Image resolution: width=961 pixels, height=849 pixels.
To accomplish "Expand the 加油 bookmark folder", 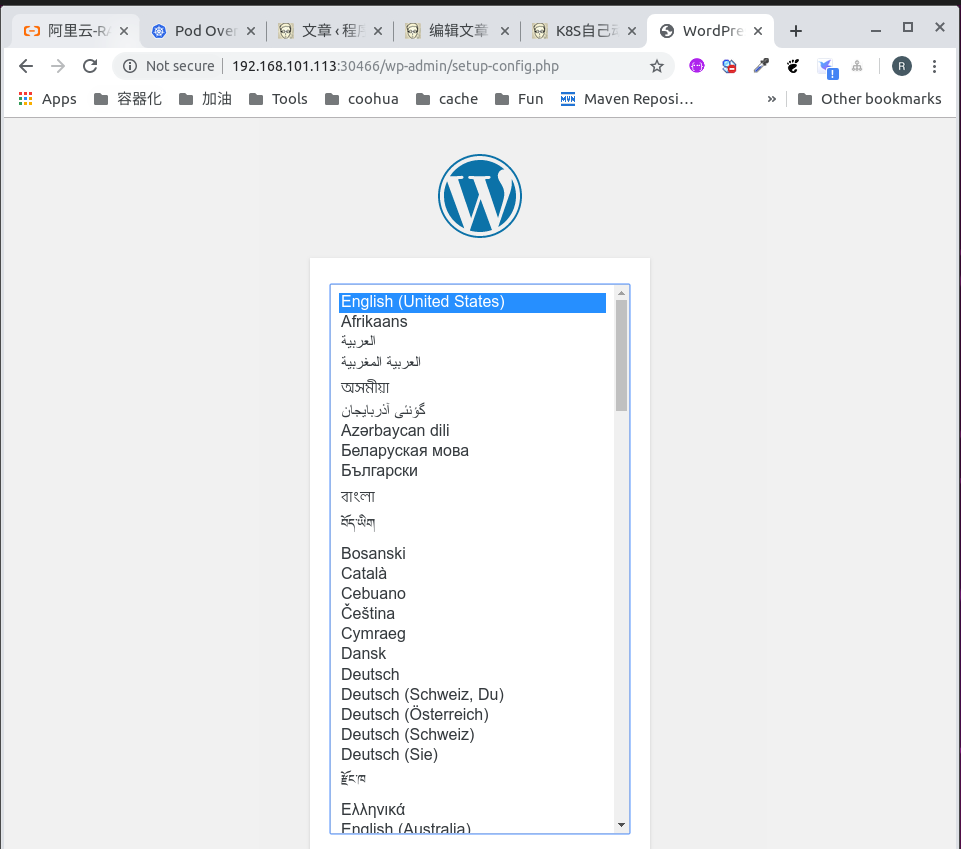I will (x=205, y=99).
